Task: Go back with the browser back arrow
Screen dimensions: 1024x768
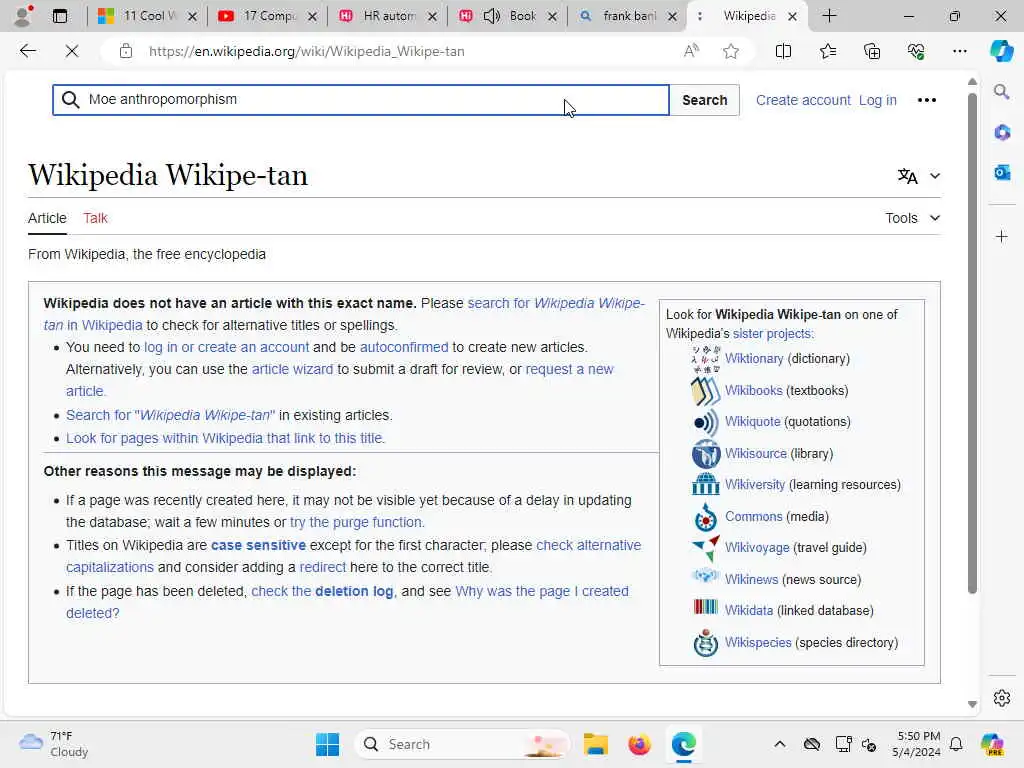Action: click(x=27, y=51)
